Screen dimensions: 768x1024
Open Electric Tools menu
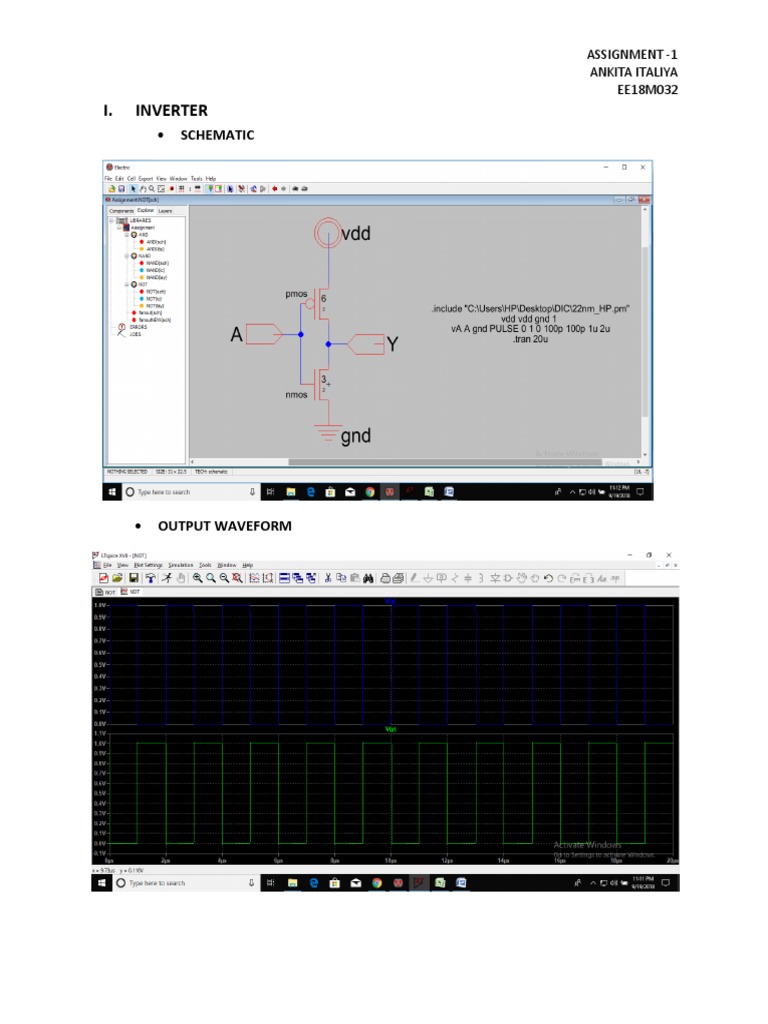click(x=197, y=178)
